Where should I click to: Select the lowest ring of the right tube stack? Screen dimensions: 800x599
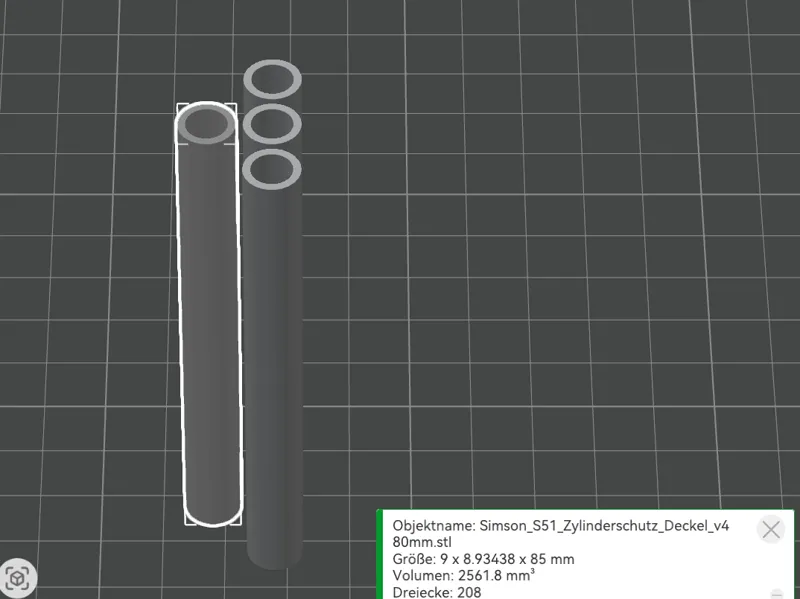(x=272, y=169)
